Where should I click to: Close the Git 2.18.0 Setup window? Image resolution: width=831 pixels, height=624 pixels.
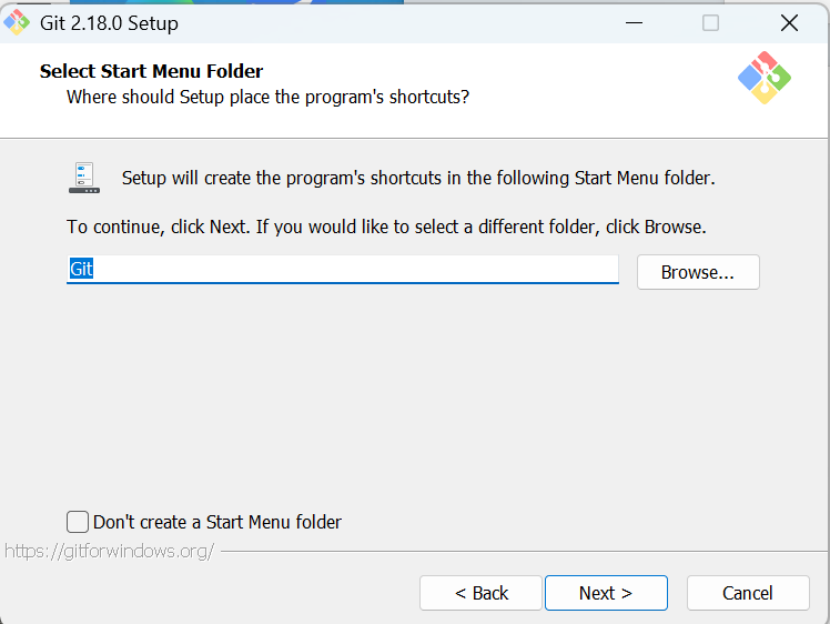tap(789, 23)
